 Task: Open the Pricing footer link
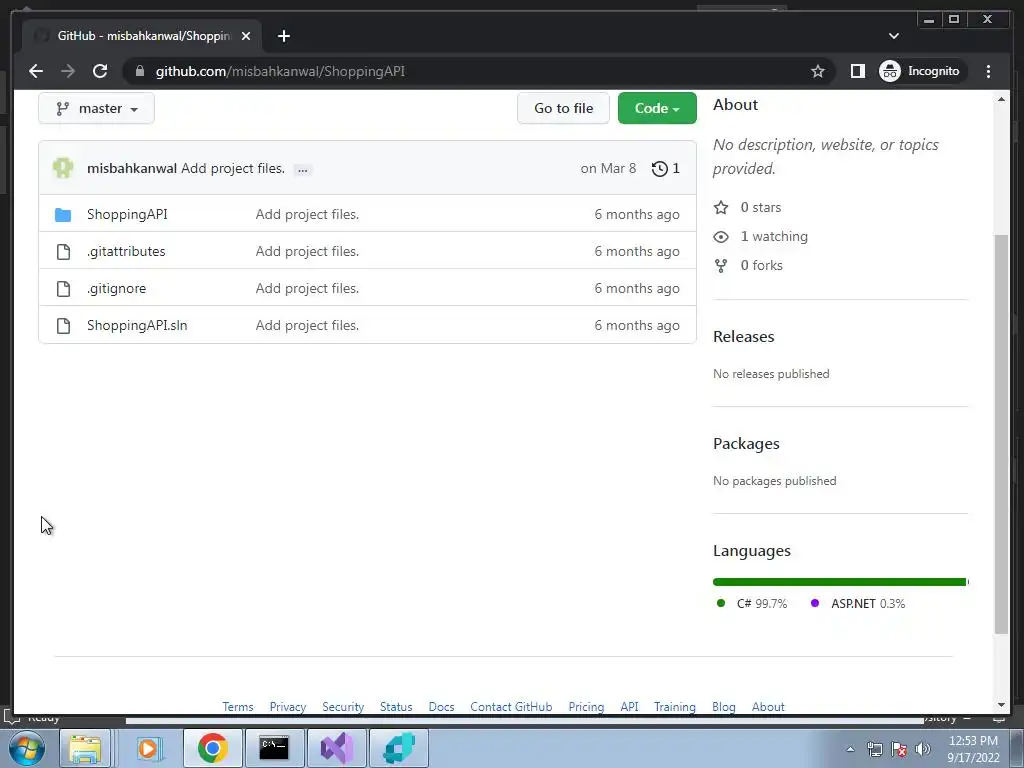[x=586, y=707]
